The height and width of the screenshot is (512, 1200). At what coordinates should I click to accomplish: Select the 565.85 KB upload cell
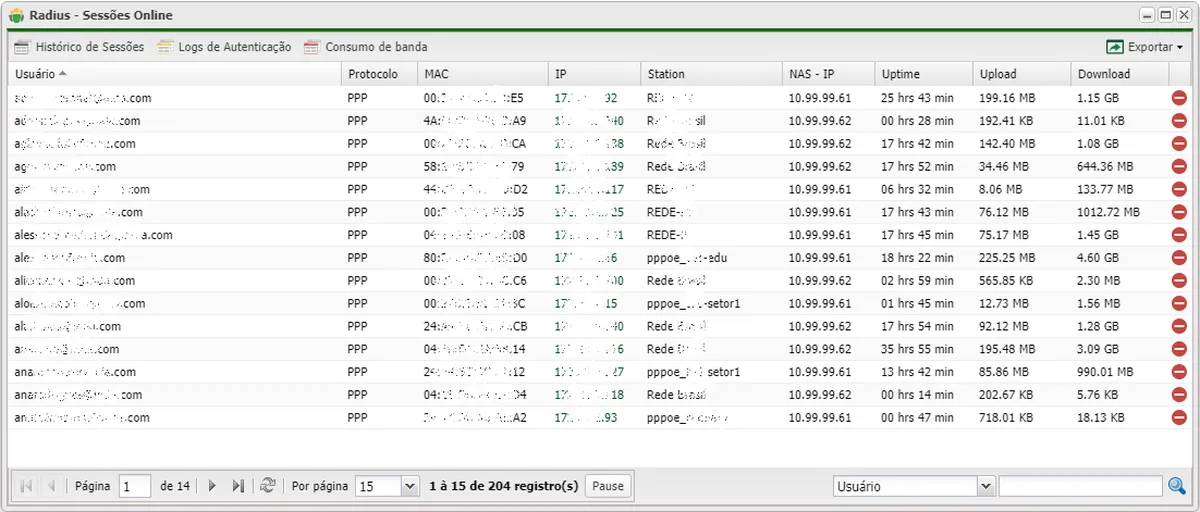point(1021,281)
